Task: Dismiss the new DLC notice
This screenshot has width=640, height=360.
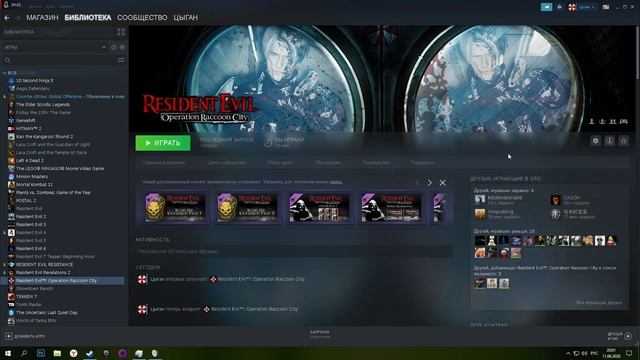Action: tap(442, 183)
